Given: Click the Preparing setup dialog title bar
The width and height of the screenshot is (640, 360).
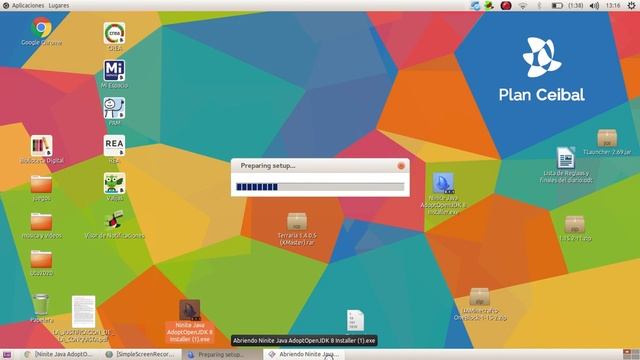Looking at the screenshot, I should click(x=320, y=166).
